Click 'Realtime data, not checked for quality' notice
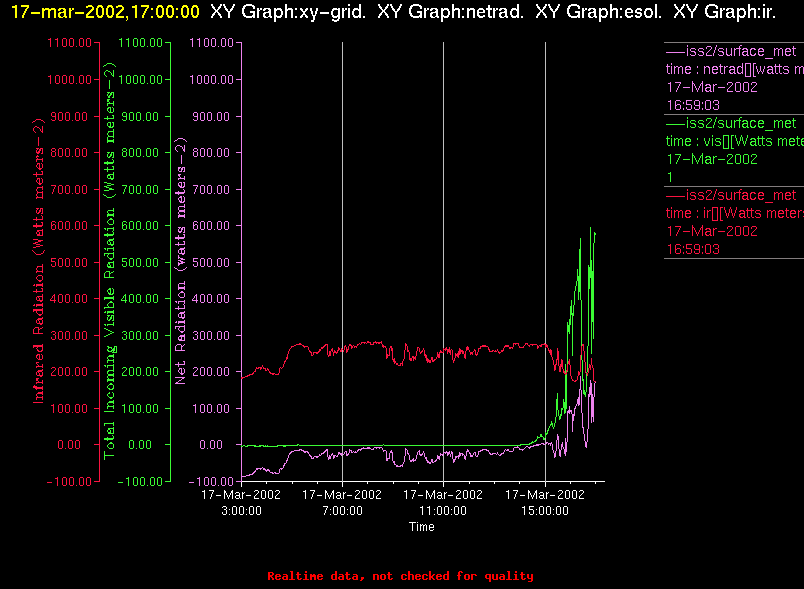The image size is (804, 589). 400,576
